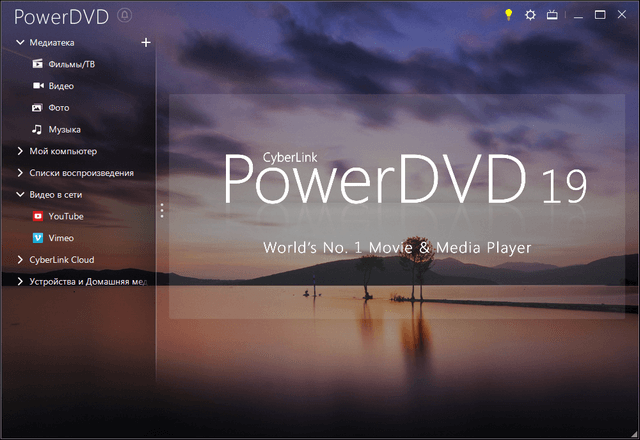Switch to TV mode icon
640x440 pixels.
[551, 15]
